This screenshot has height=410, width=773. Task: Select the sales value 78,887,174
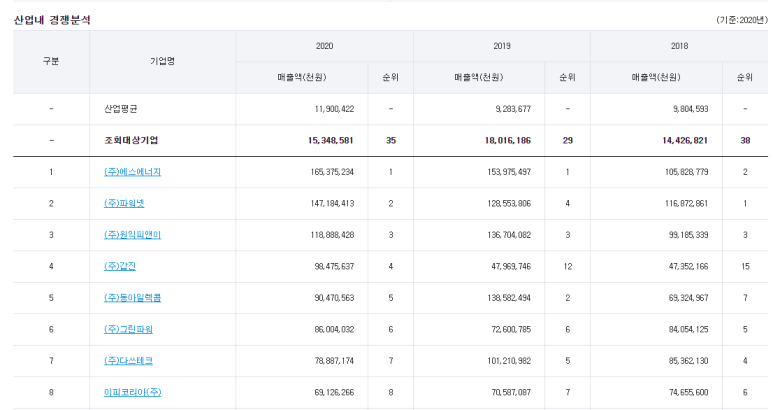click(x=334, y=361)
